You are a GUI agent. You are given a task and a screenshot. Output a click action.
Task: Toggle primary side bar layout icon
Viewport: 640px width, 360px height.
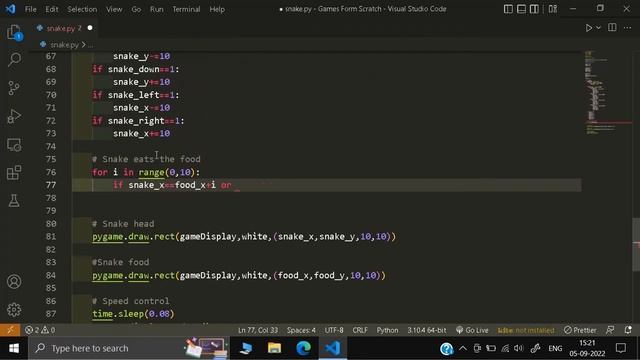click(508, 9)
